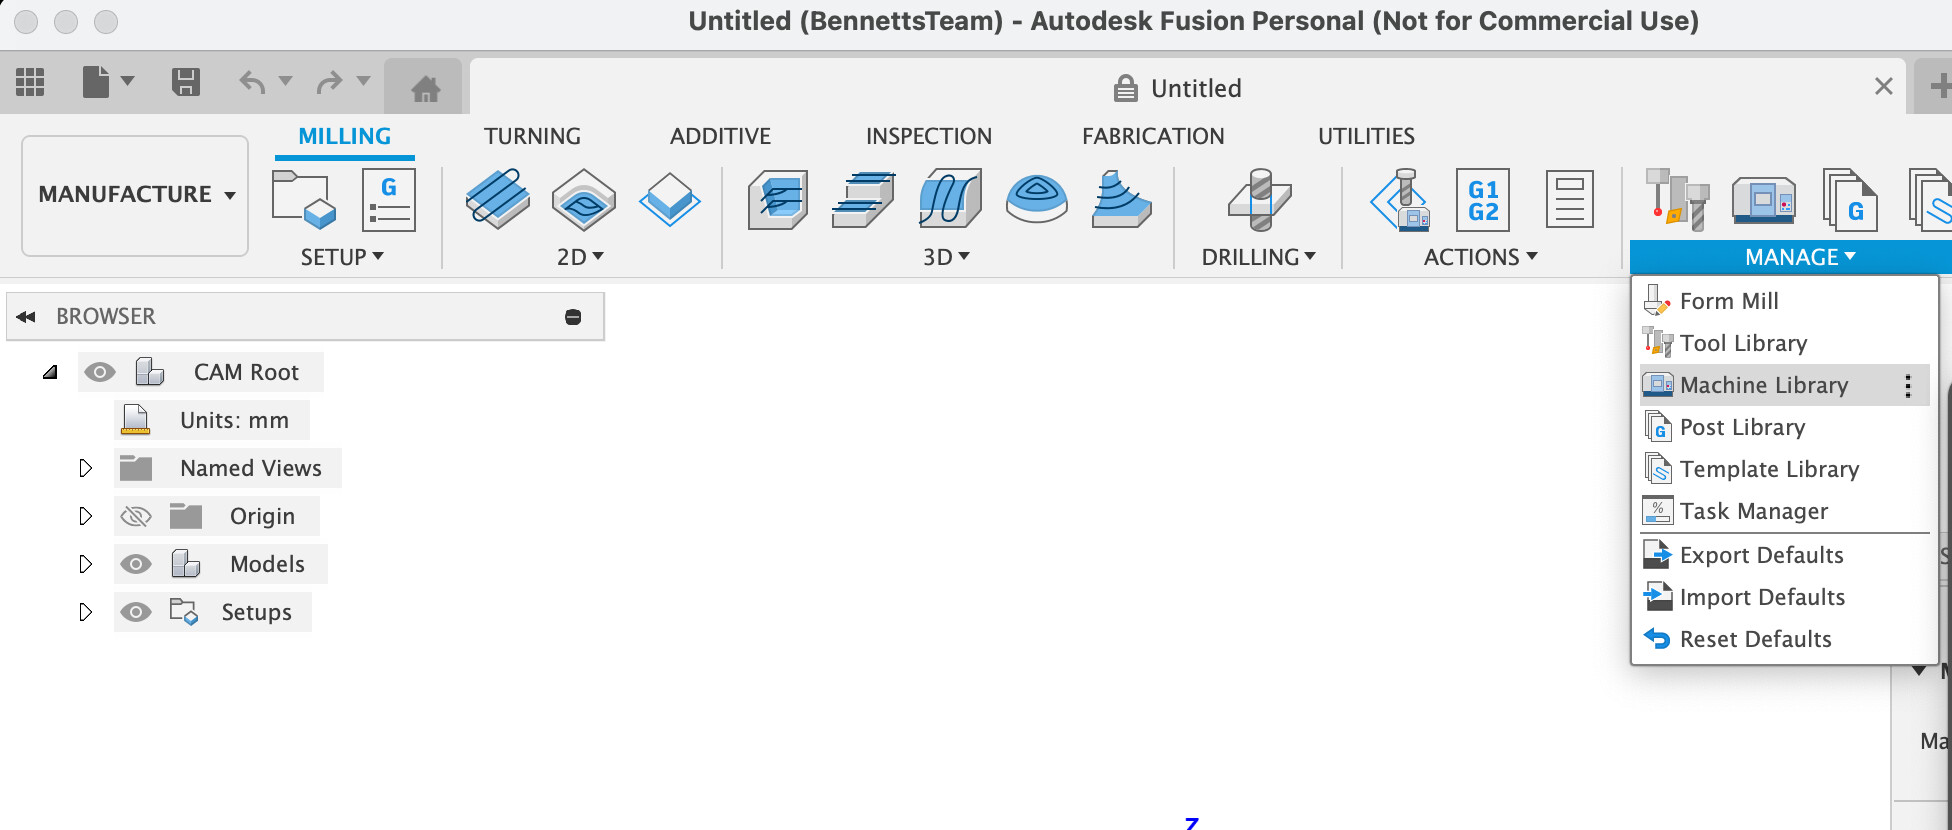Click the NC Program icon in Setup group
The width and height of the screenshot is (1952, 830).
coord(388,200)
